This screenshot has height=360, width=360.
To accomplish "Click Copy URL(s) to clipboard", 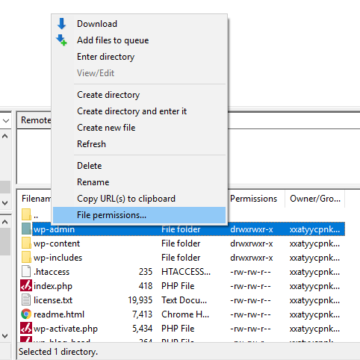I will [x=126, y=199].
